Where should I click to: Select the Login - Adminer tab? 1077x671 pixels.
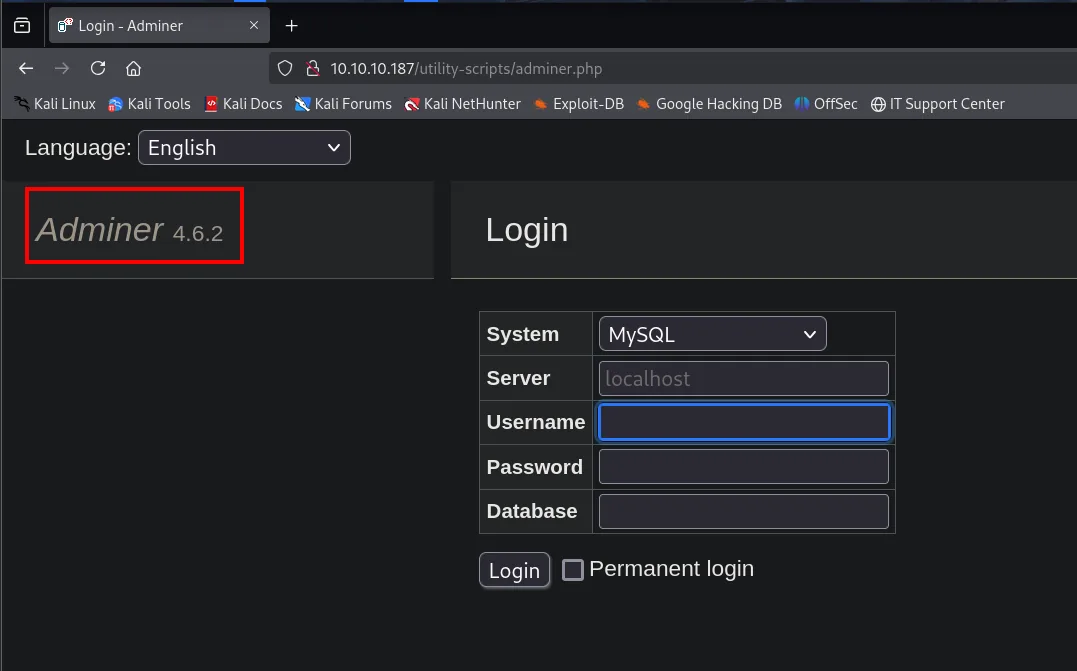[159, 25]
